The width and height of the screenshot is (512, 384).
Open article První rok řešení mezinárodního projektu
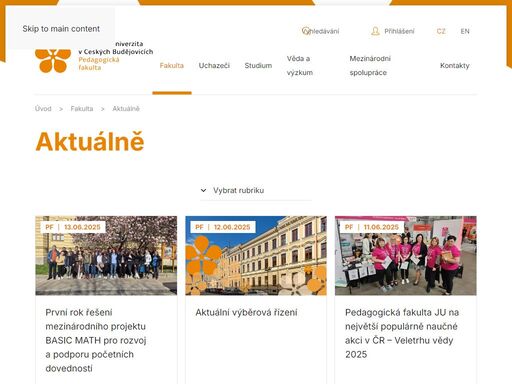tap(96, 340)
